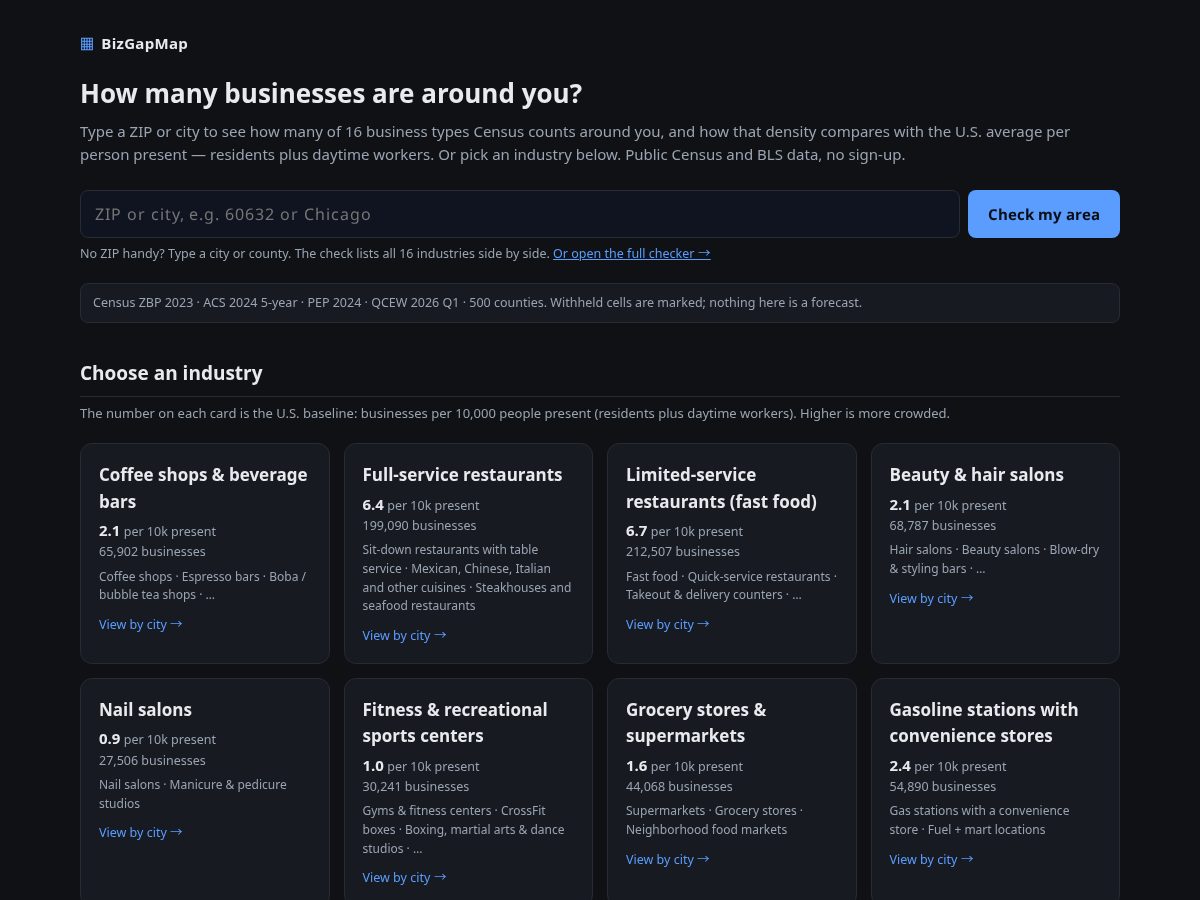
Task: Click the 27,506 businesses count
Action: 152,761
